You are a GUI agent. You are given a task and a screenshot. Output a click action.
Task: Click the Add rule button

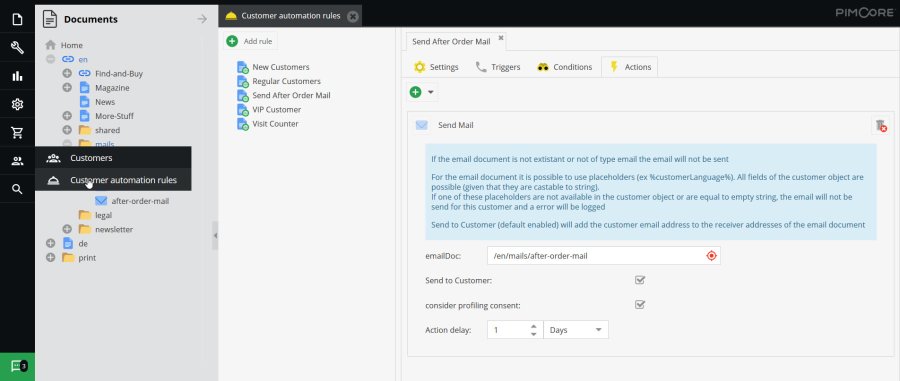click(x=250, y=41)
